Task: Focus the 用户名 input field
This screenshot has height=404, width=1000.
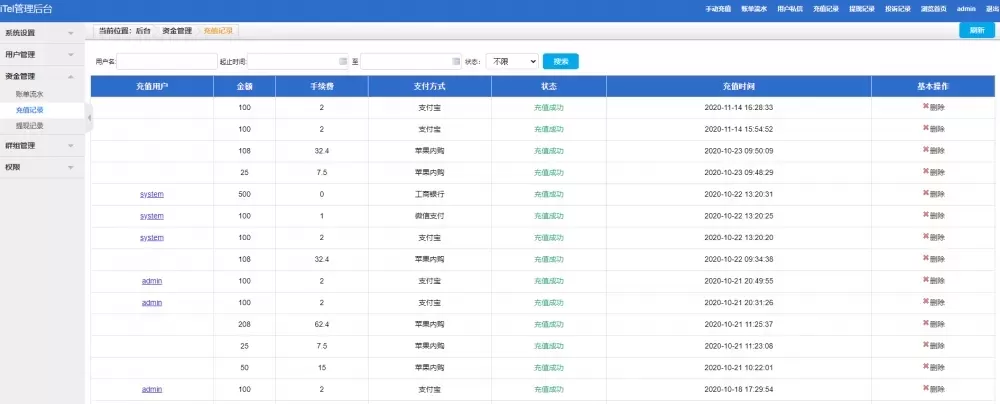Action: 167,61
